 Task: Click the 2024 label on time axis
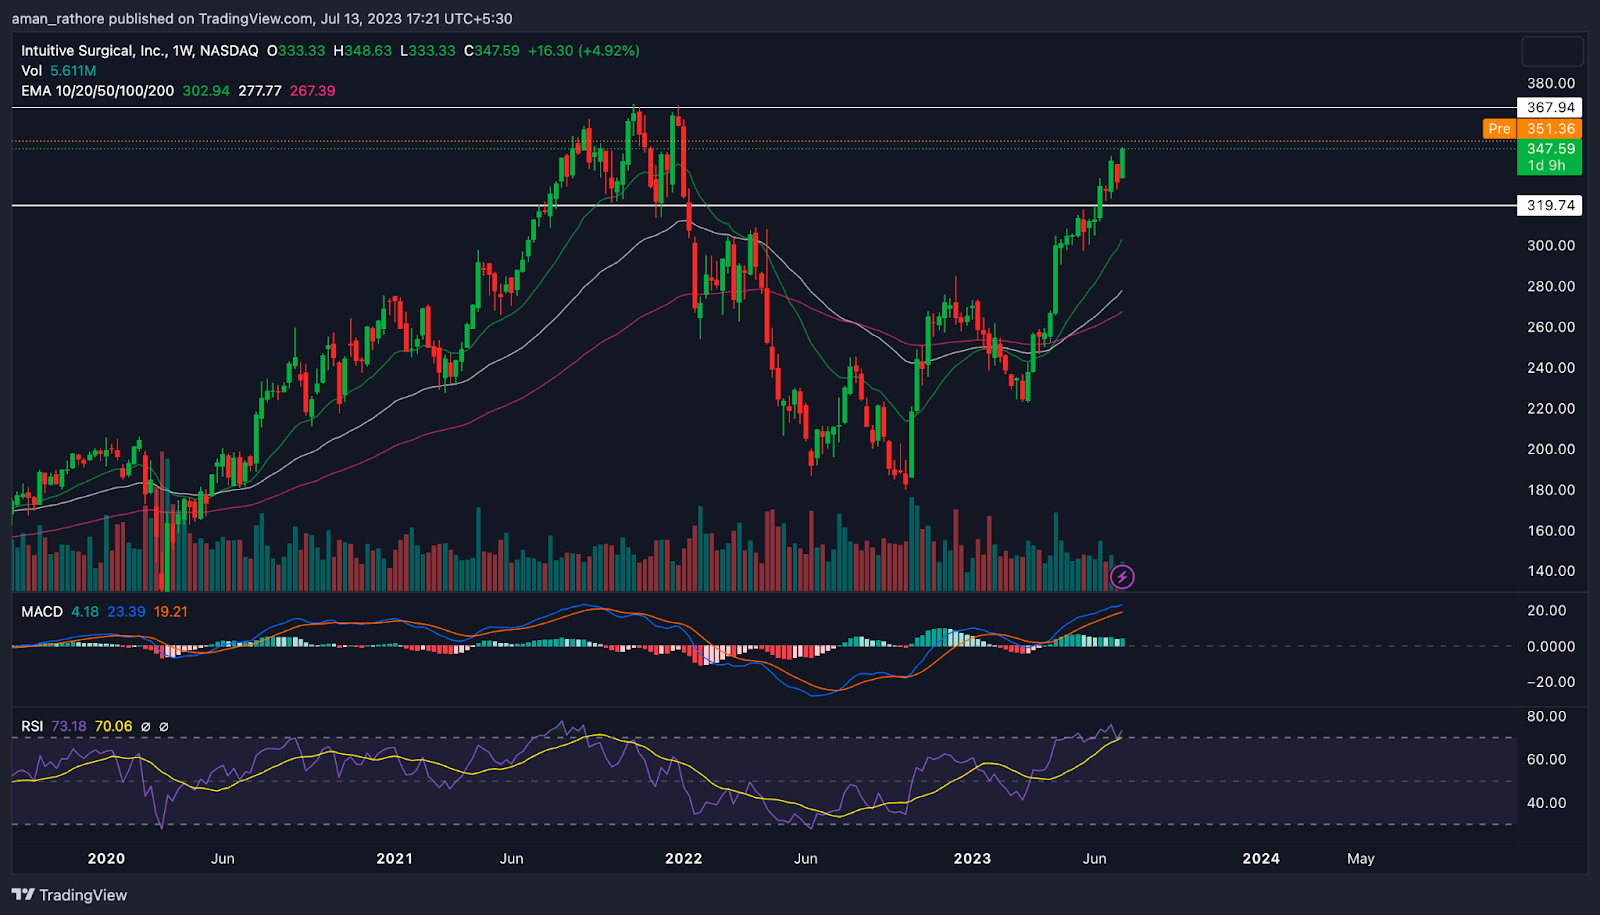tap(1261, 858)
